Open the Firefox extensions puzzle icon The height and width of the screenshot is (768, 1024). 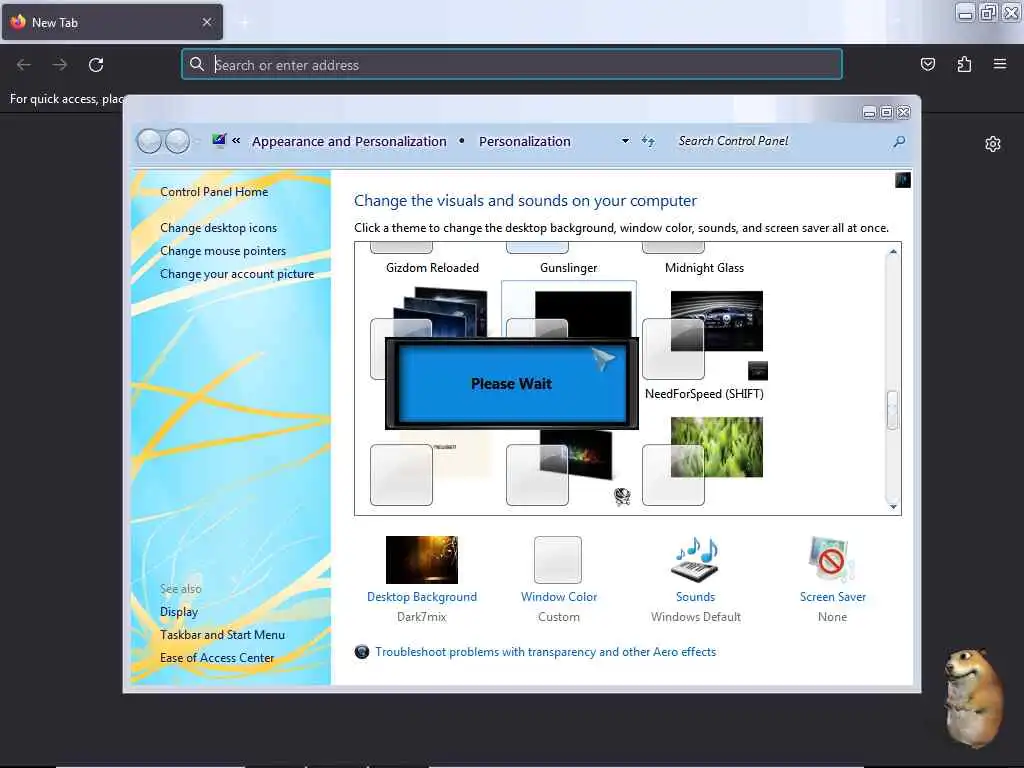(964, 64)
